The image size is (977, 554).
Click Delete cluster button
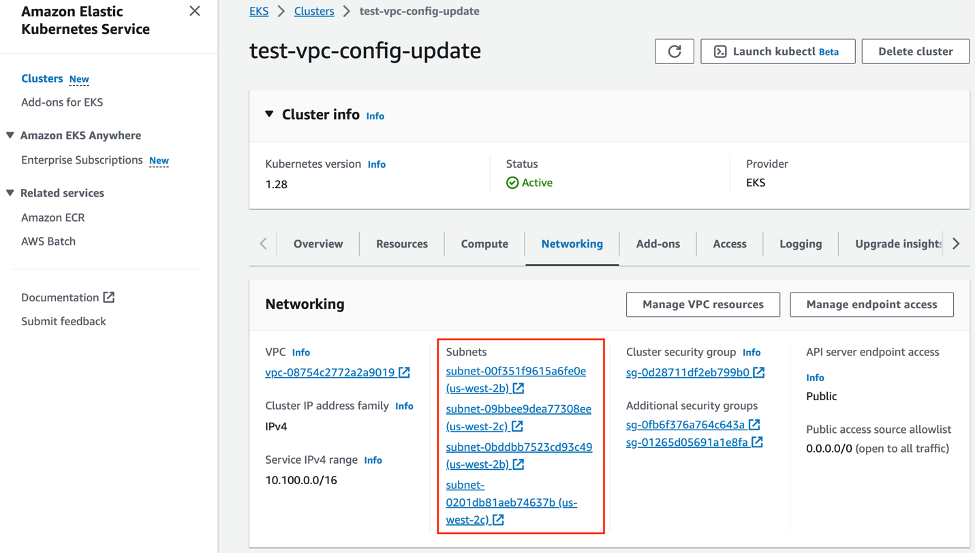(915, 52)
